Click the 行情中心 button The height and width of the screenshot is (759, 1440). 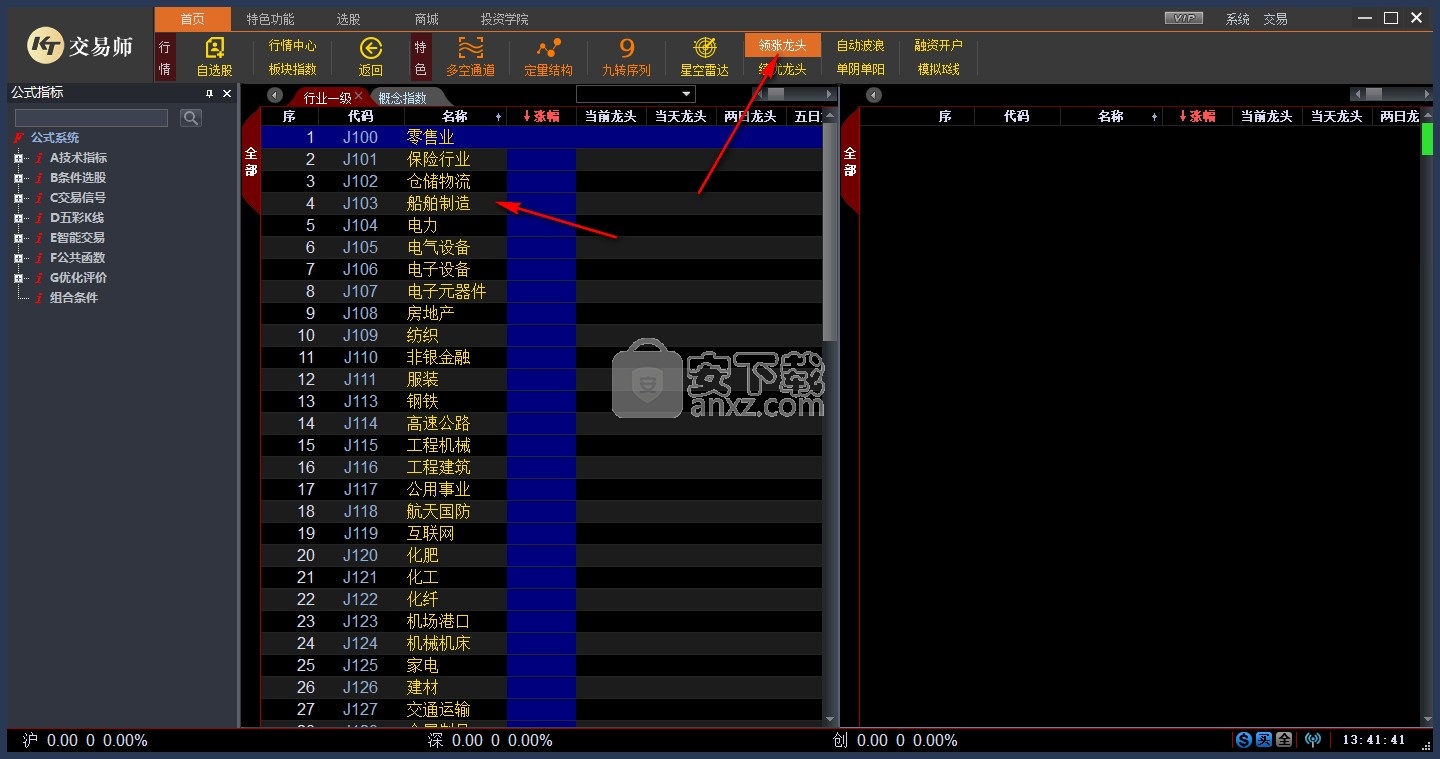[292, 45]
